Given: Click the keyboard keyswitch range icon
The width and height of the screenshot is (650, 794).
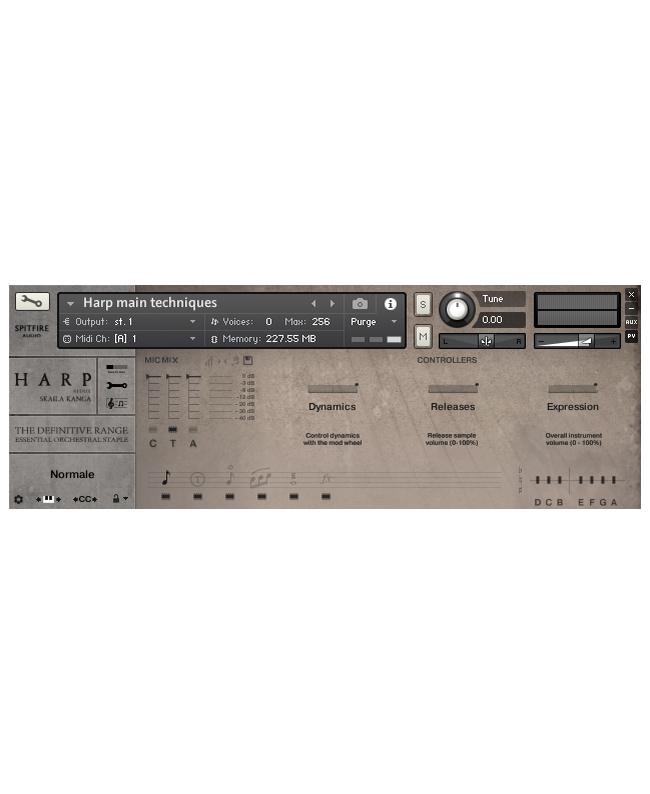Looking at the screenshot, I should pyautogui.click(x=48, y=499).
